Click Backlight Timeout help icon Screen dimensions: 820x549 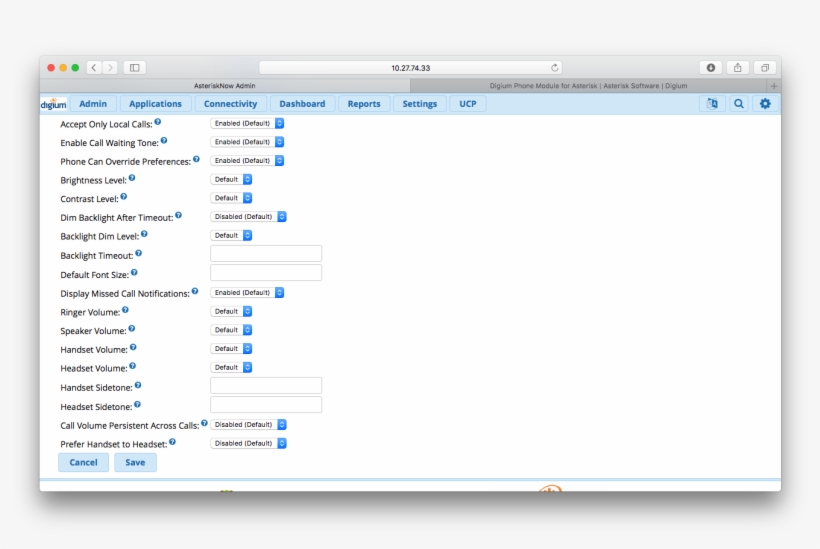(139, 254)
